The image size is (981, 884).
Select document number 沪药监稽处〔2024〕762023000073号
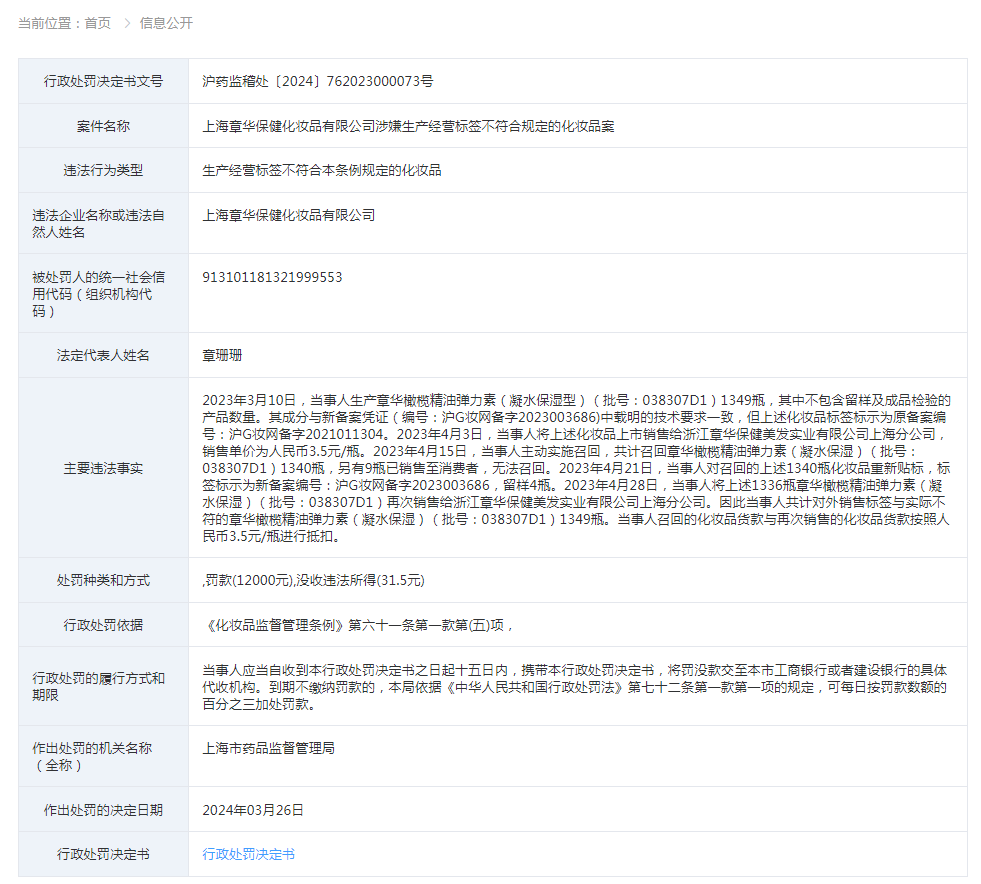[x=317, y=81]
